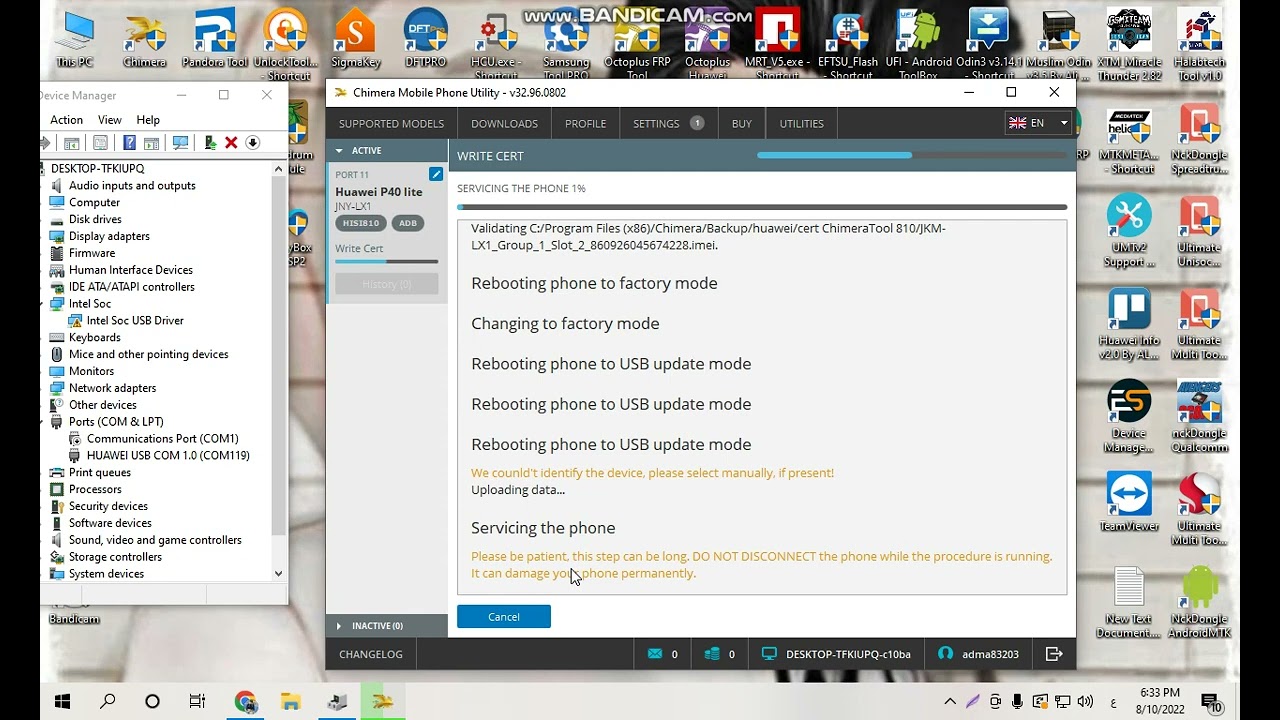Image resolution: width=1280 pixels, height=720 pixels.
Task: Open messages envelope icon in Chimera status bar
Action: pos(655,654)
